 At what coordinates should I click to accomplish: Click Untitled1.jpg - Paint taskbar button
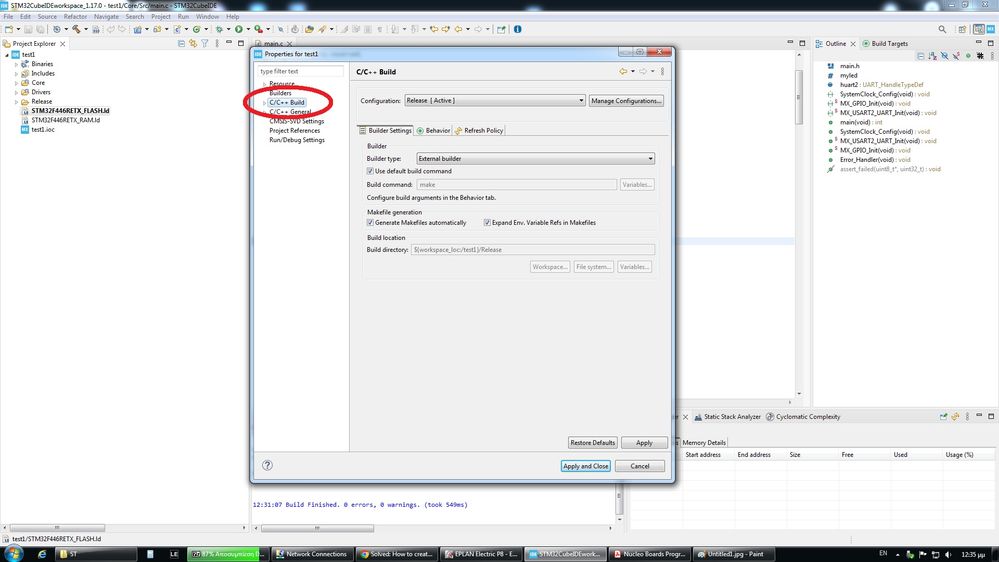click(x=732, y=554)
